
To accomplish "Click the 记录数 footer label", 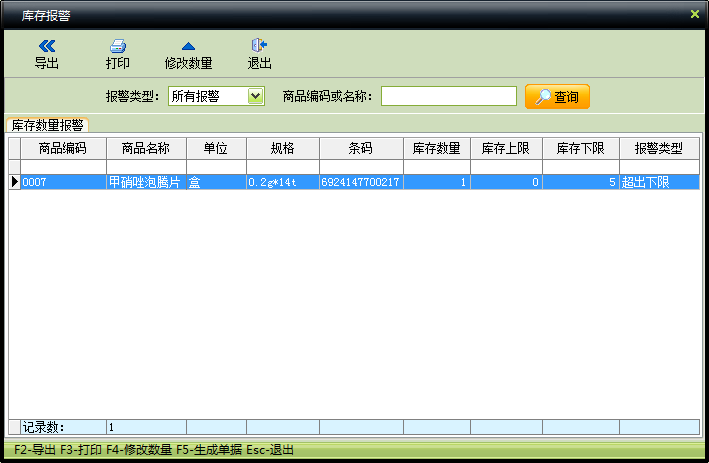I will point(43,427).
